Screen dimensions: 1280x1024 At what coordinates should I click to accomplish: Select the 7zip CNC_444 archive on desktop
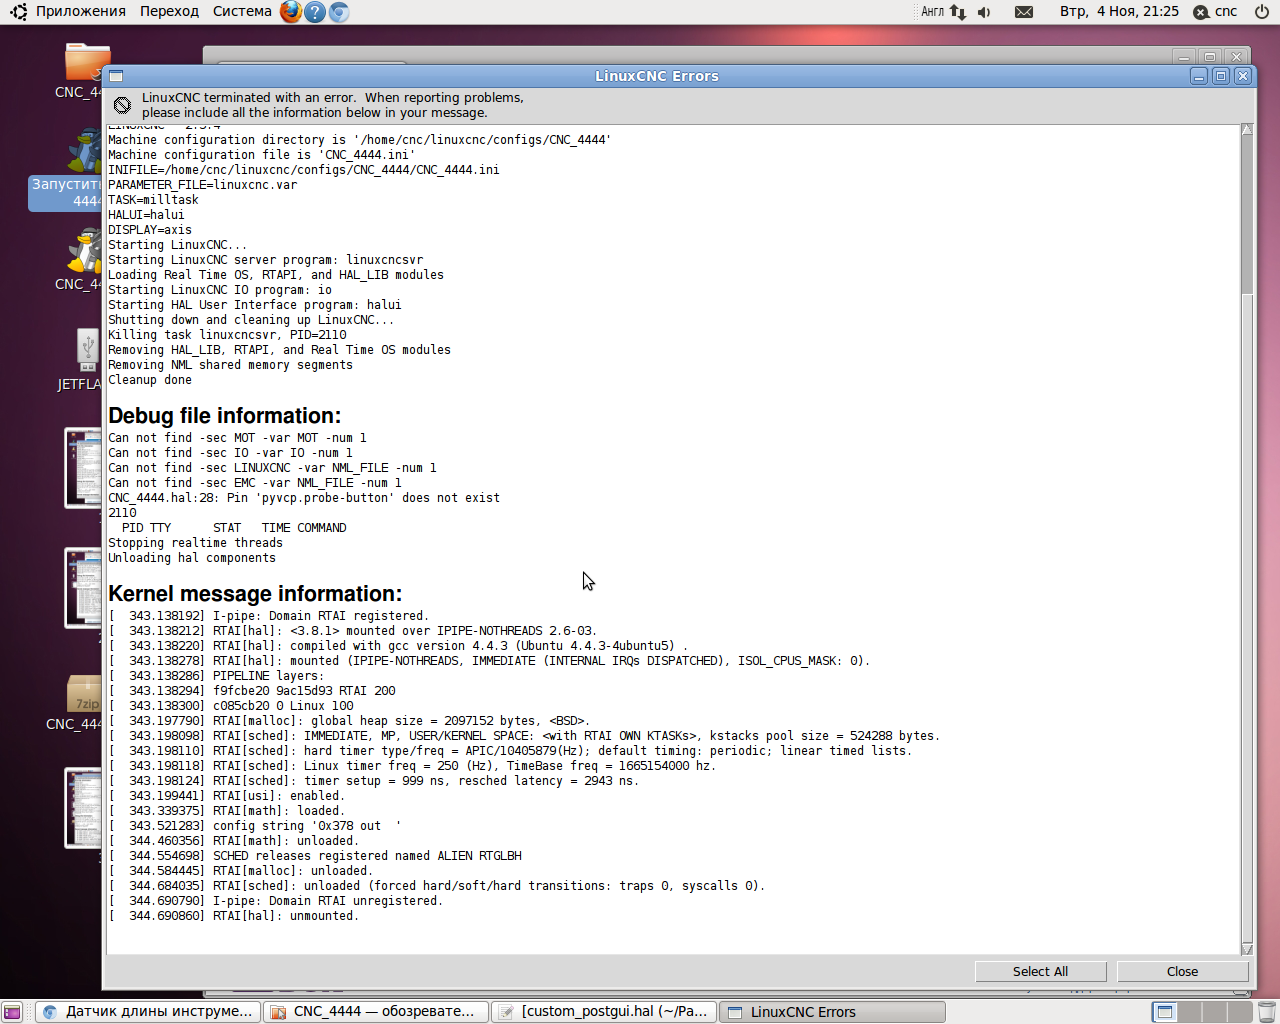click(x=76, y=703)
